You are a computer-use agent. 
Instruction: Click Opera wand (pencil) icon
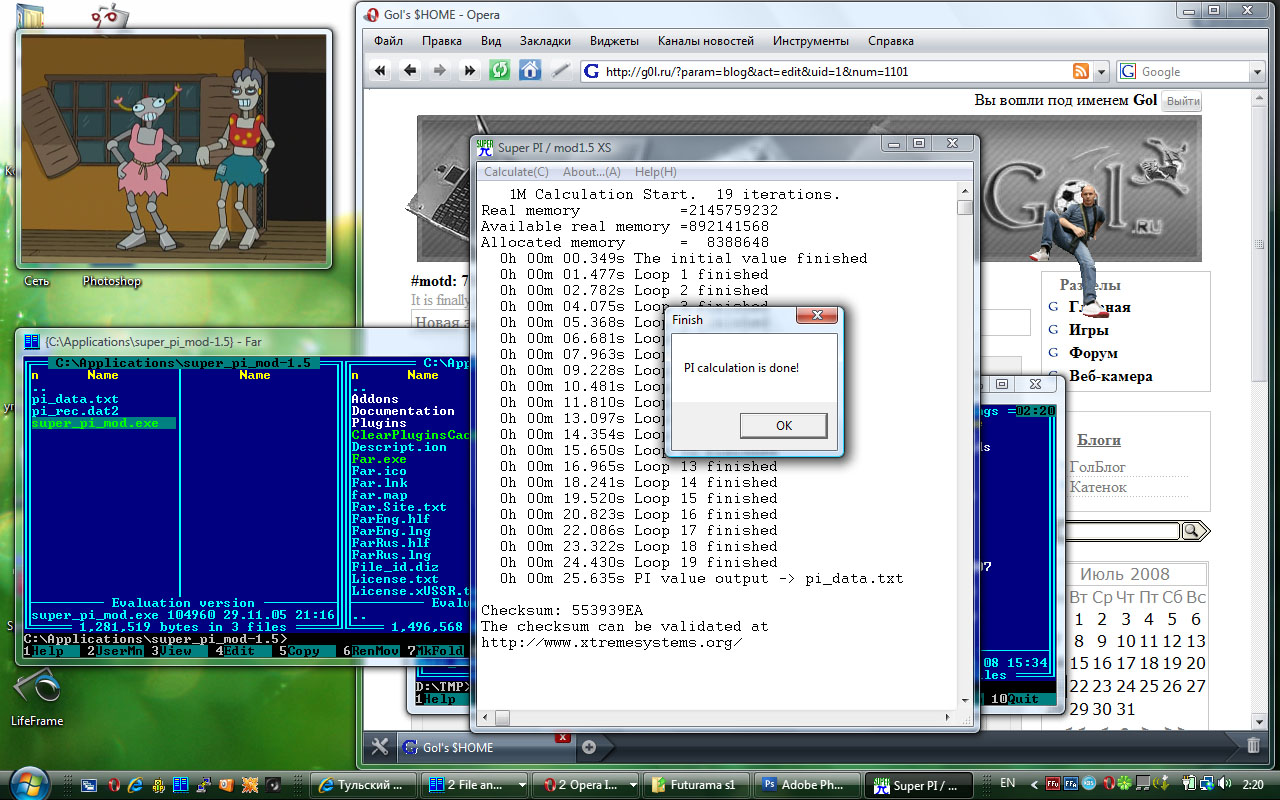click(x=560, y=71)
